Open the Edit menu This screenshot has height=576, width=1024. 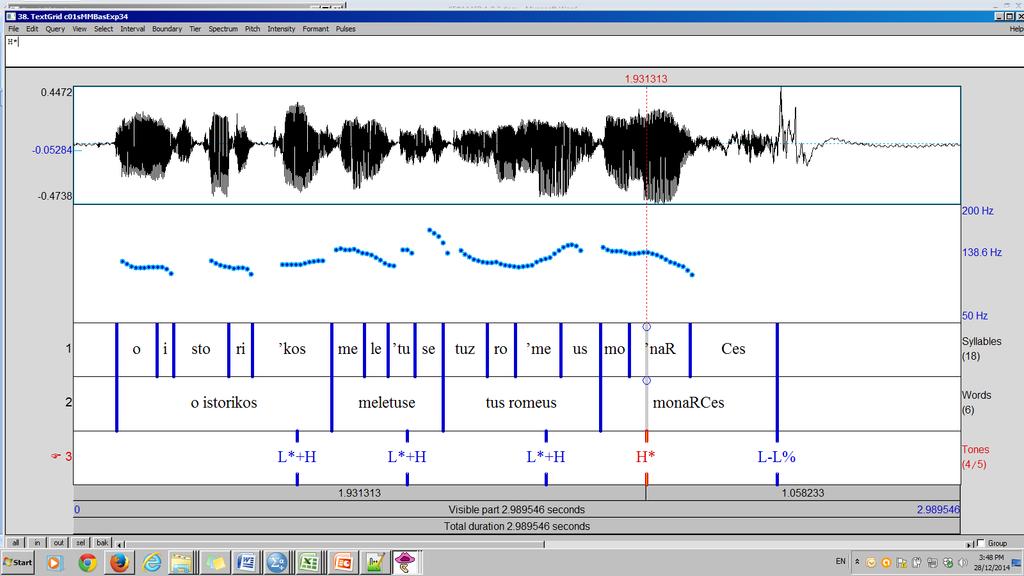click(x=32, y=29)
